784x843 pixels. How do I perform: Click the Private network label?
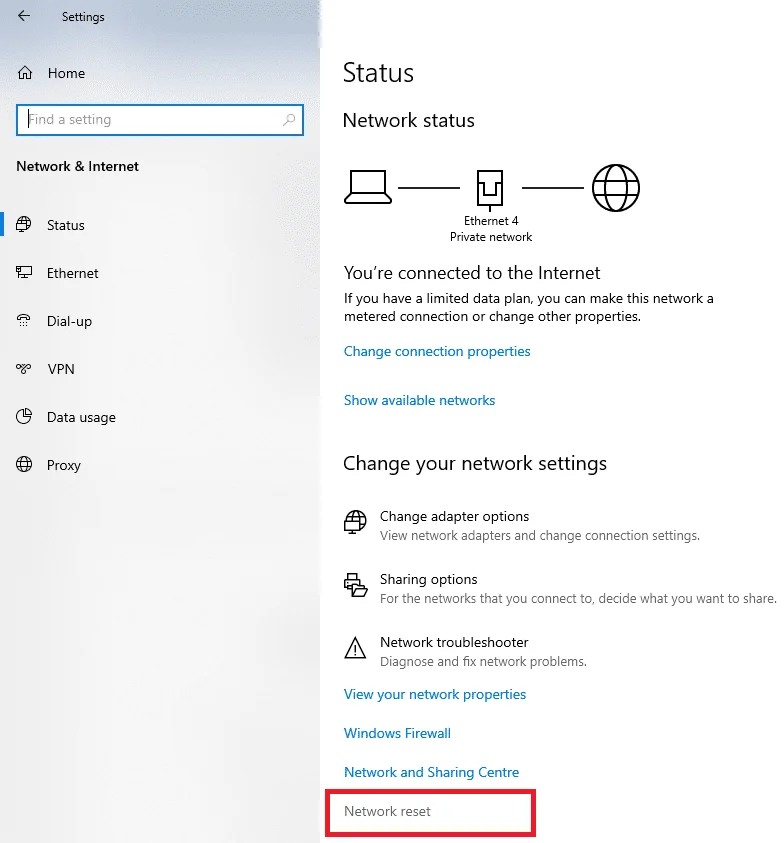tap(491, 237)
